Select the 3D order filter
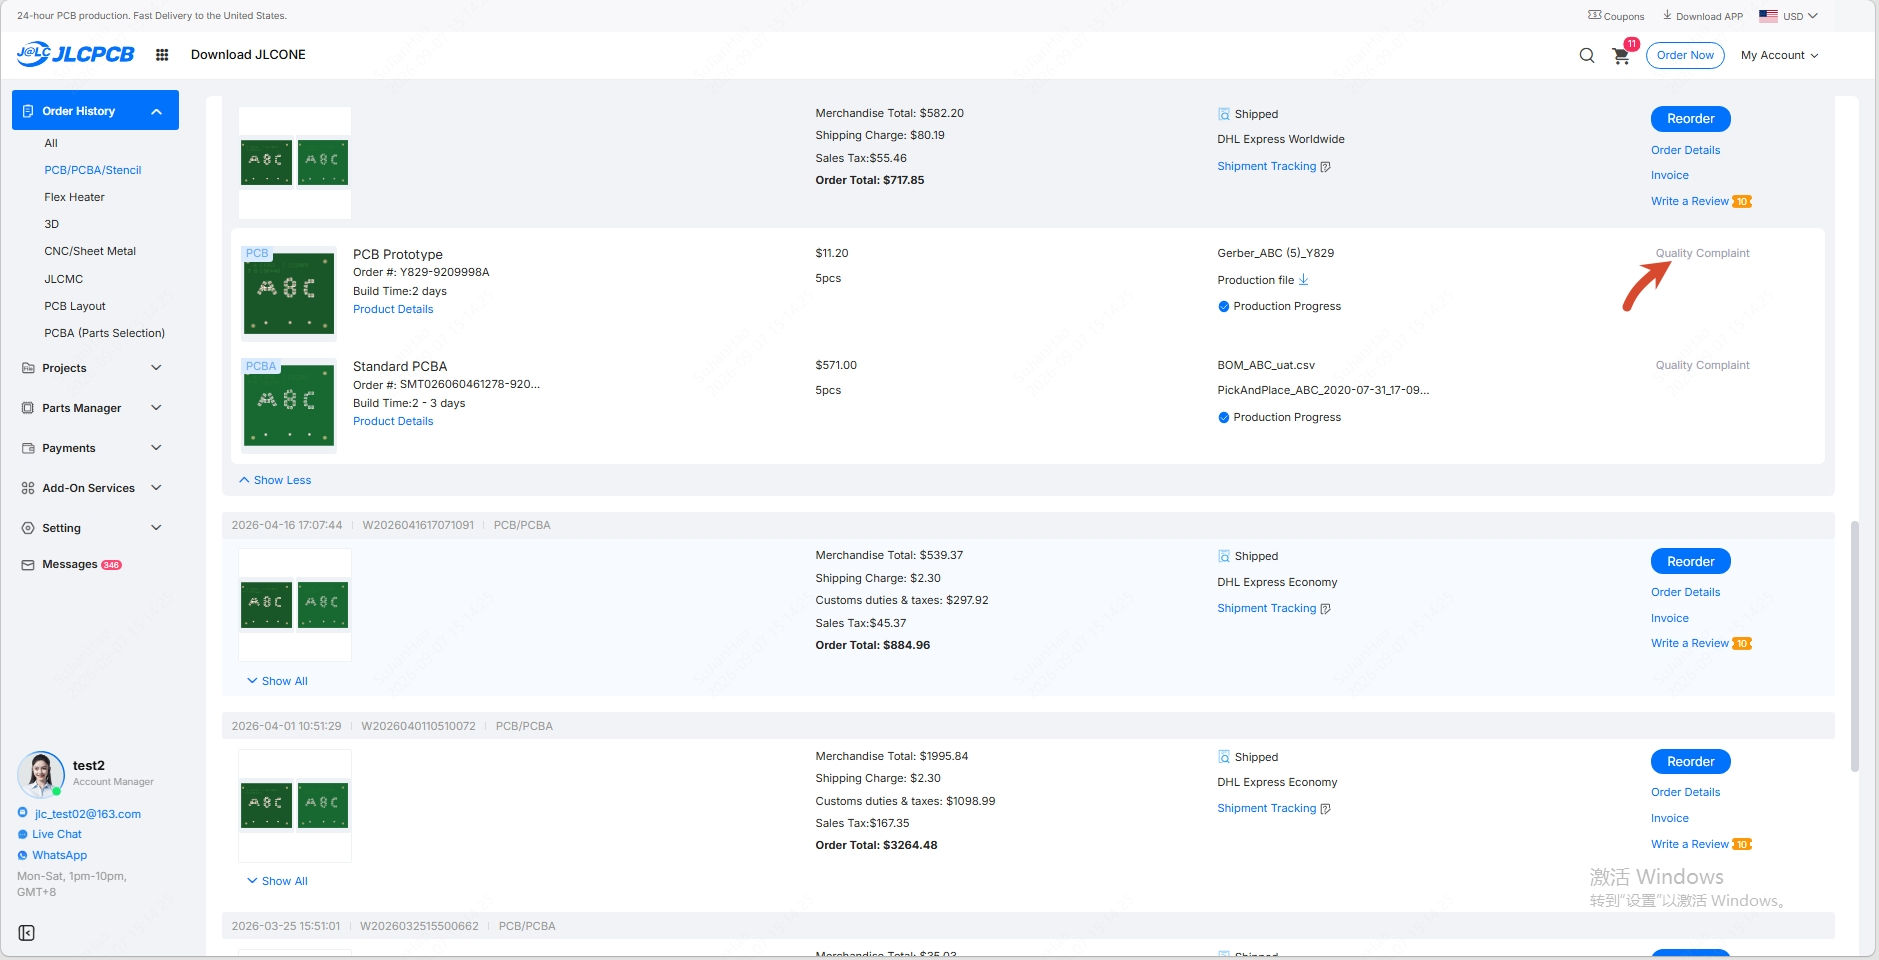This screenshot has width=1879, height=960. [x=52, y=224]
